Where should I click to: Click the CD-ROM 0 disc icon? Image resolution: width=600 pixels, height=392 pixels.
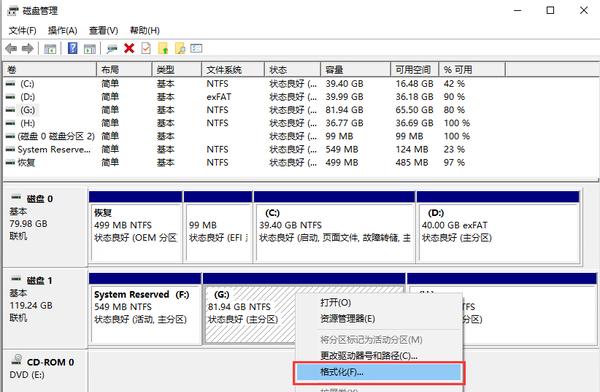(17, 359)
